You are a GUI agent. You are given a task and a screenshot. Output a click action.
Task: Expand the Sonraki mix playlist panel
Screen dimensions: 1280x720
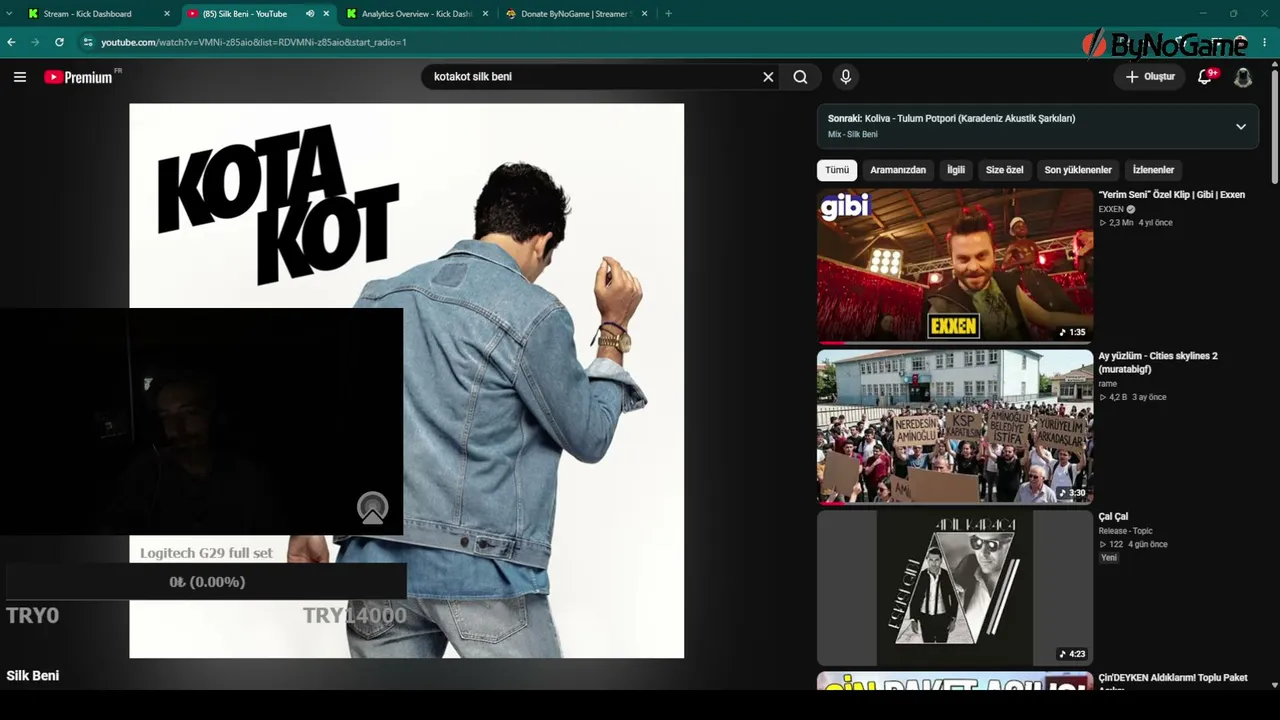tap(1241, 127)
